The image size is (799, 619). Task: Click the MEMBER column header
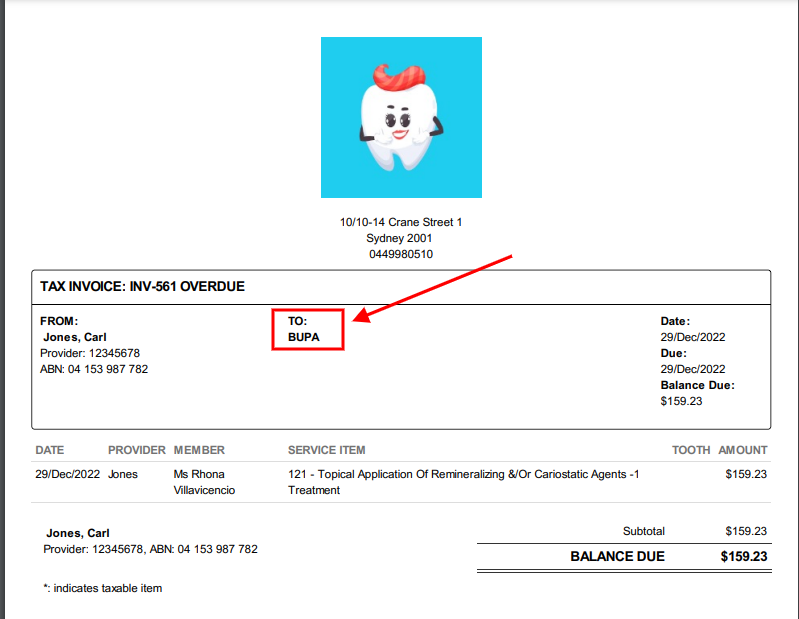tap(199, 450)
